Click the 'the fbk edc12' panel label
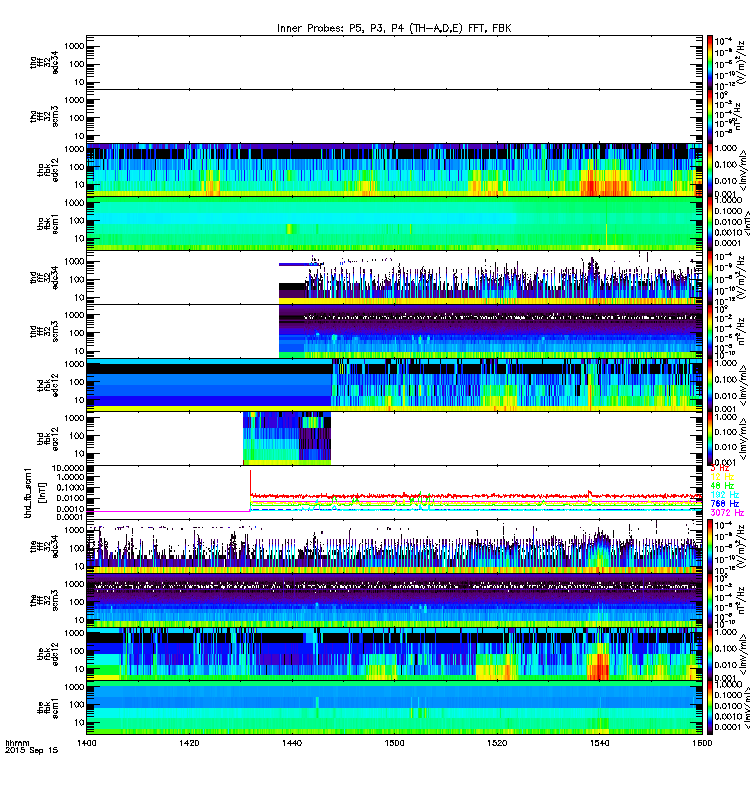Viewport: 750px width, 800px height. point(48,654)
